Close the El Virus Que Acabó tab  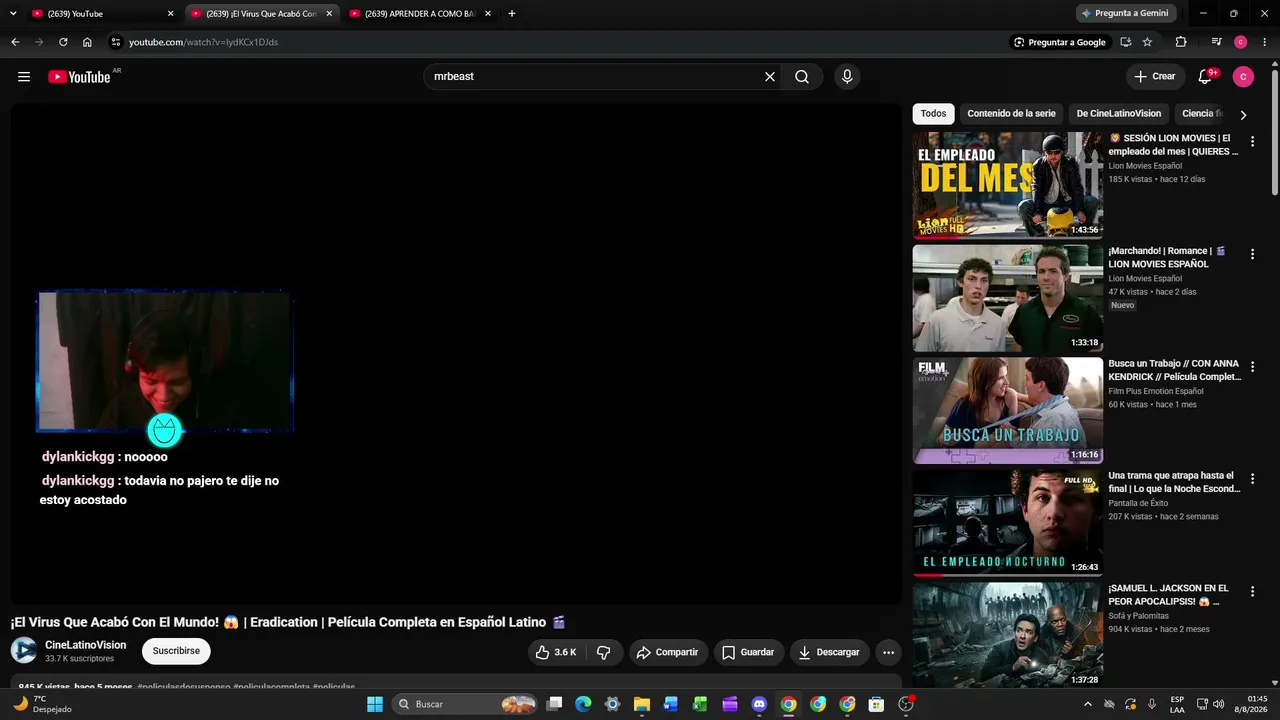[329, 14]
